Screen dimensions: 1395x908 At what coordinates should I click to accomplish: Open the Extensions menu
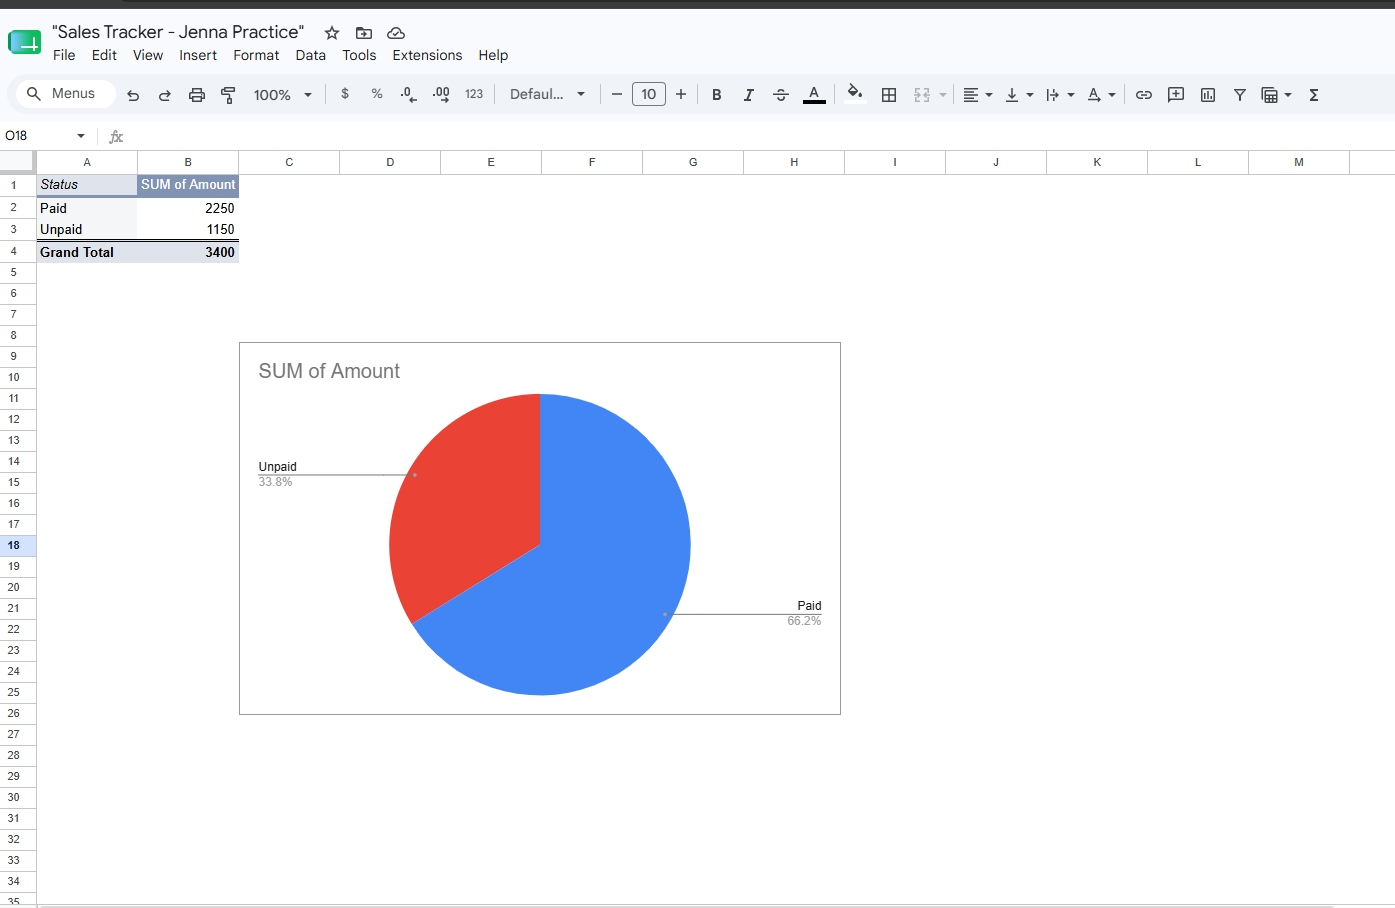427,55
